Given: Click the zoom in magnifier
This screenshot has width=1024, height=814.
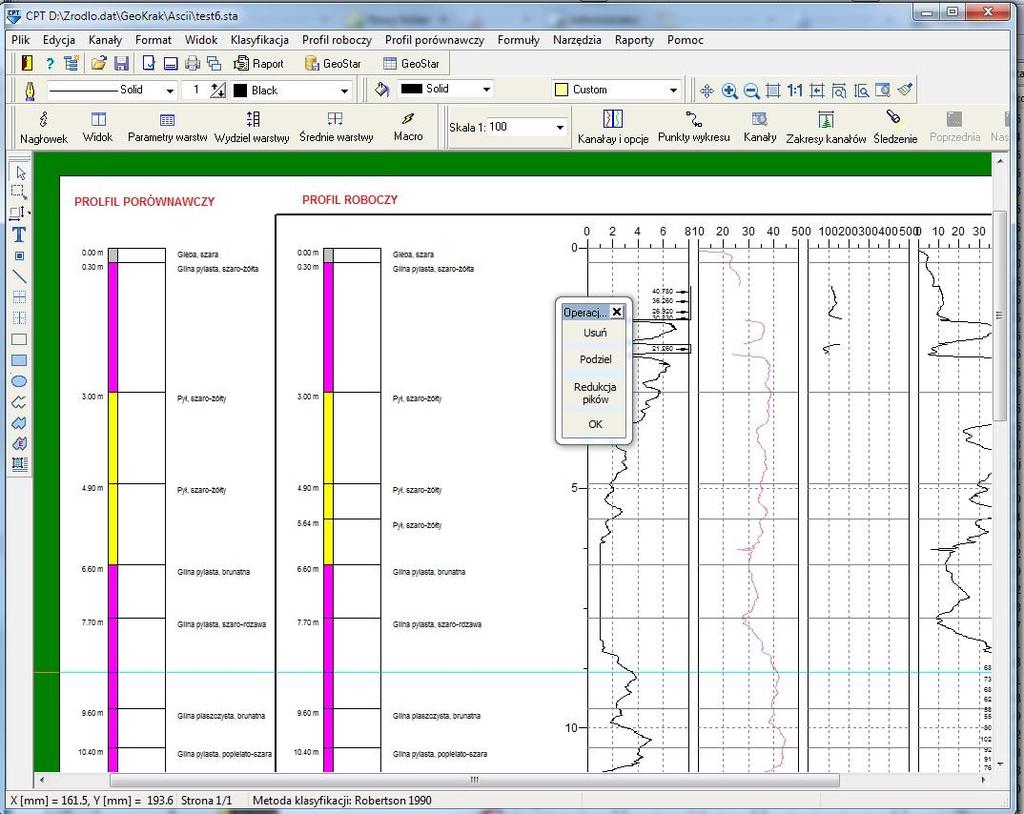Looking at the screenshot, I should tap(729, 91).
